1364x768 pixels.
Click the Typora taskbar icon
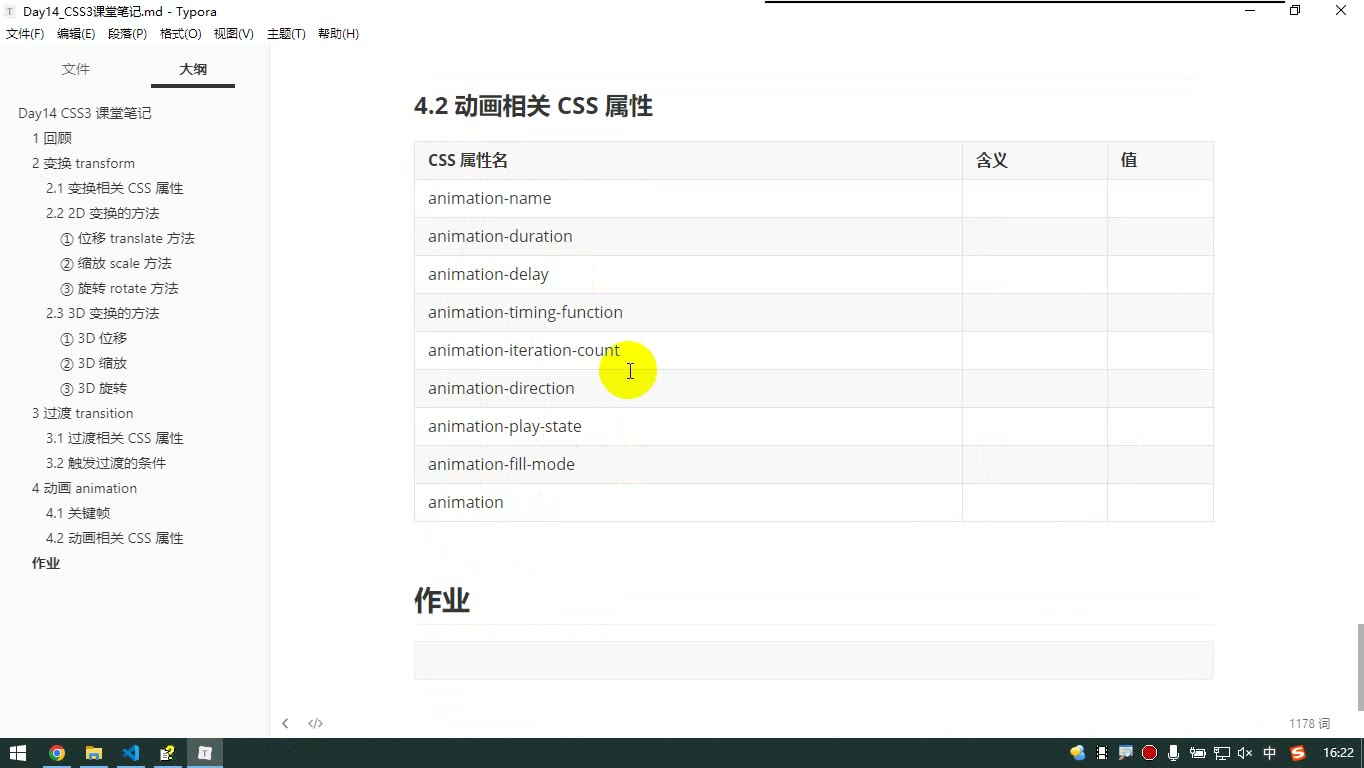(205, 753)
